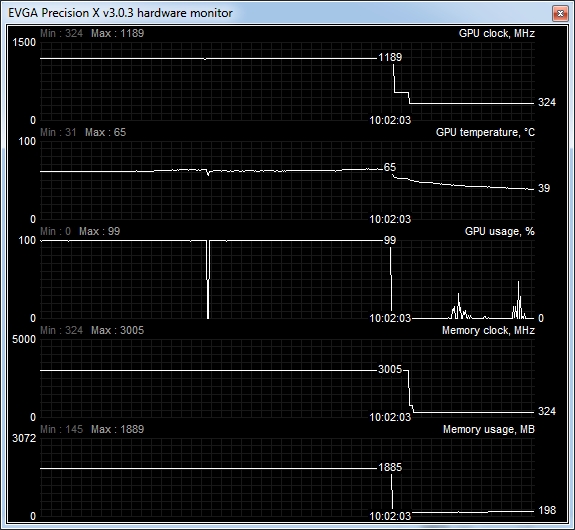
Task: Click the 'GPU temperature, °C' graph label
Action: (x=485, y=132)
